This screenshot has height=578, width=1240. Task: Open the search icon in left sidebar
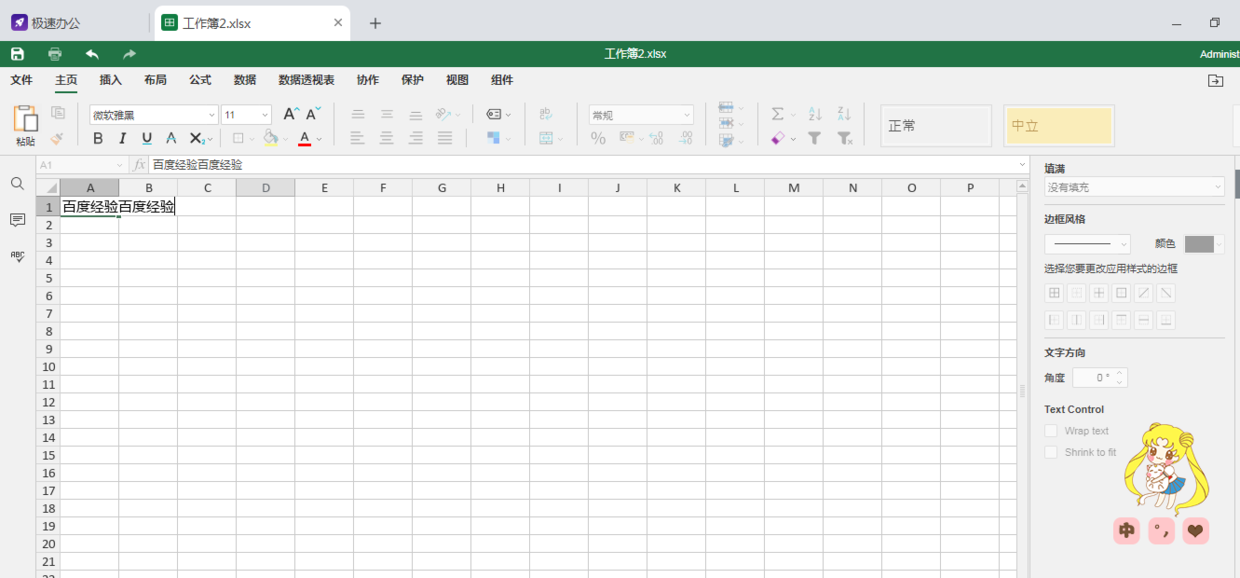[17, 184]
